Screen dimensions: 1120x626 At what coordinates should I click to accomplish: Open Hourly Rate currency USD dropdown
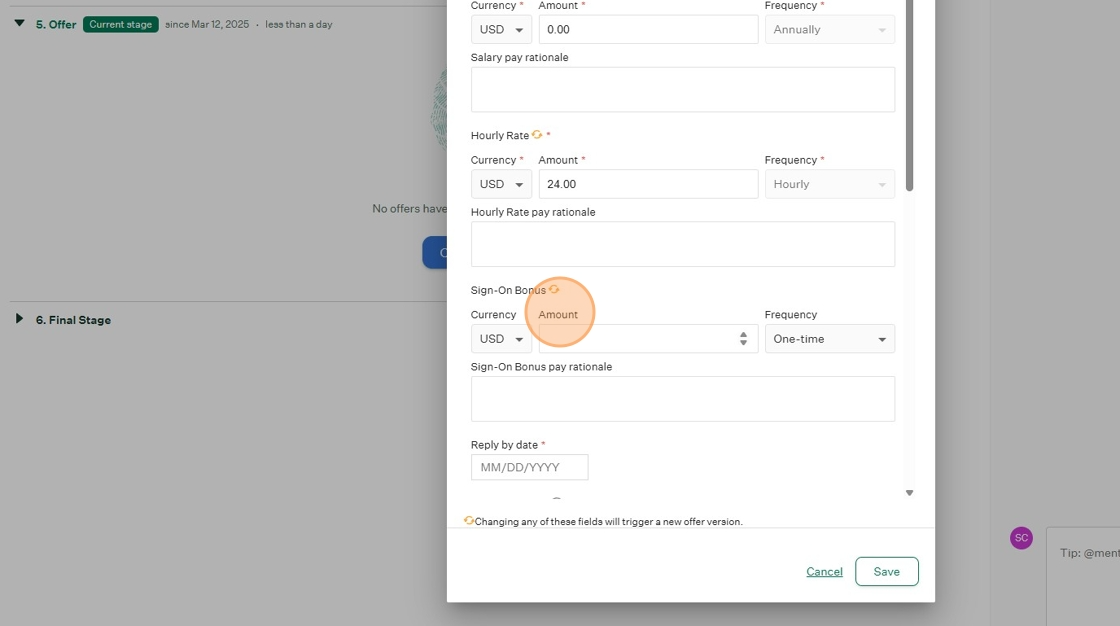(x=501, y=184)
